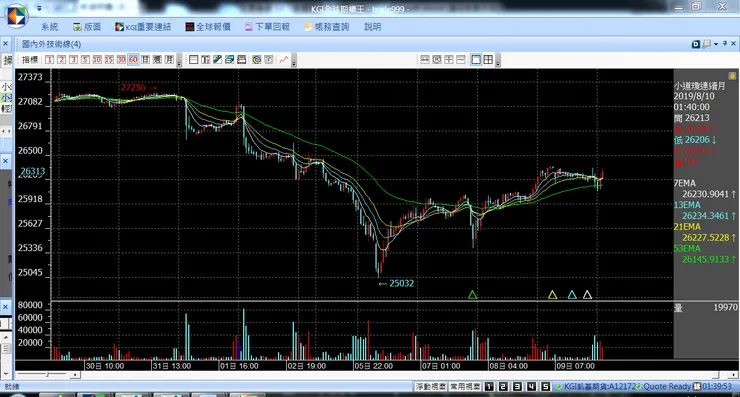Expand the timeframe toolbar overflow arrow
Viewport: 740px width, 397px height.
tap(179, 60)
